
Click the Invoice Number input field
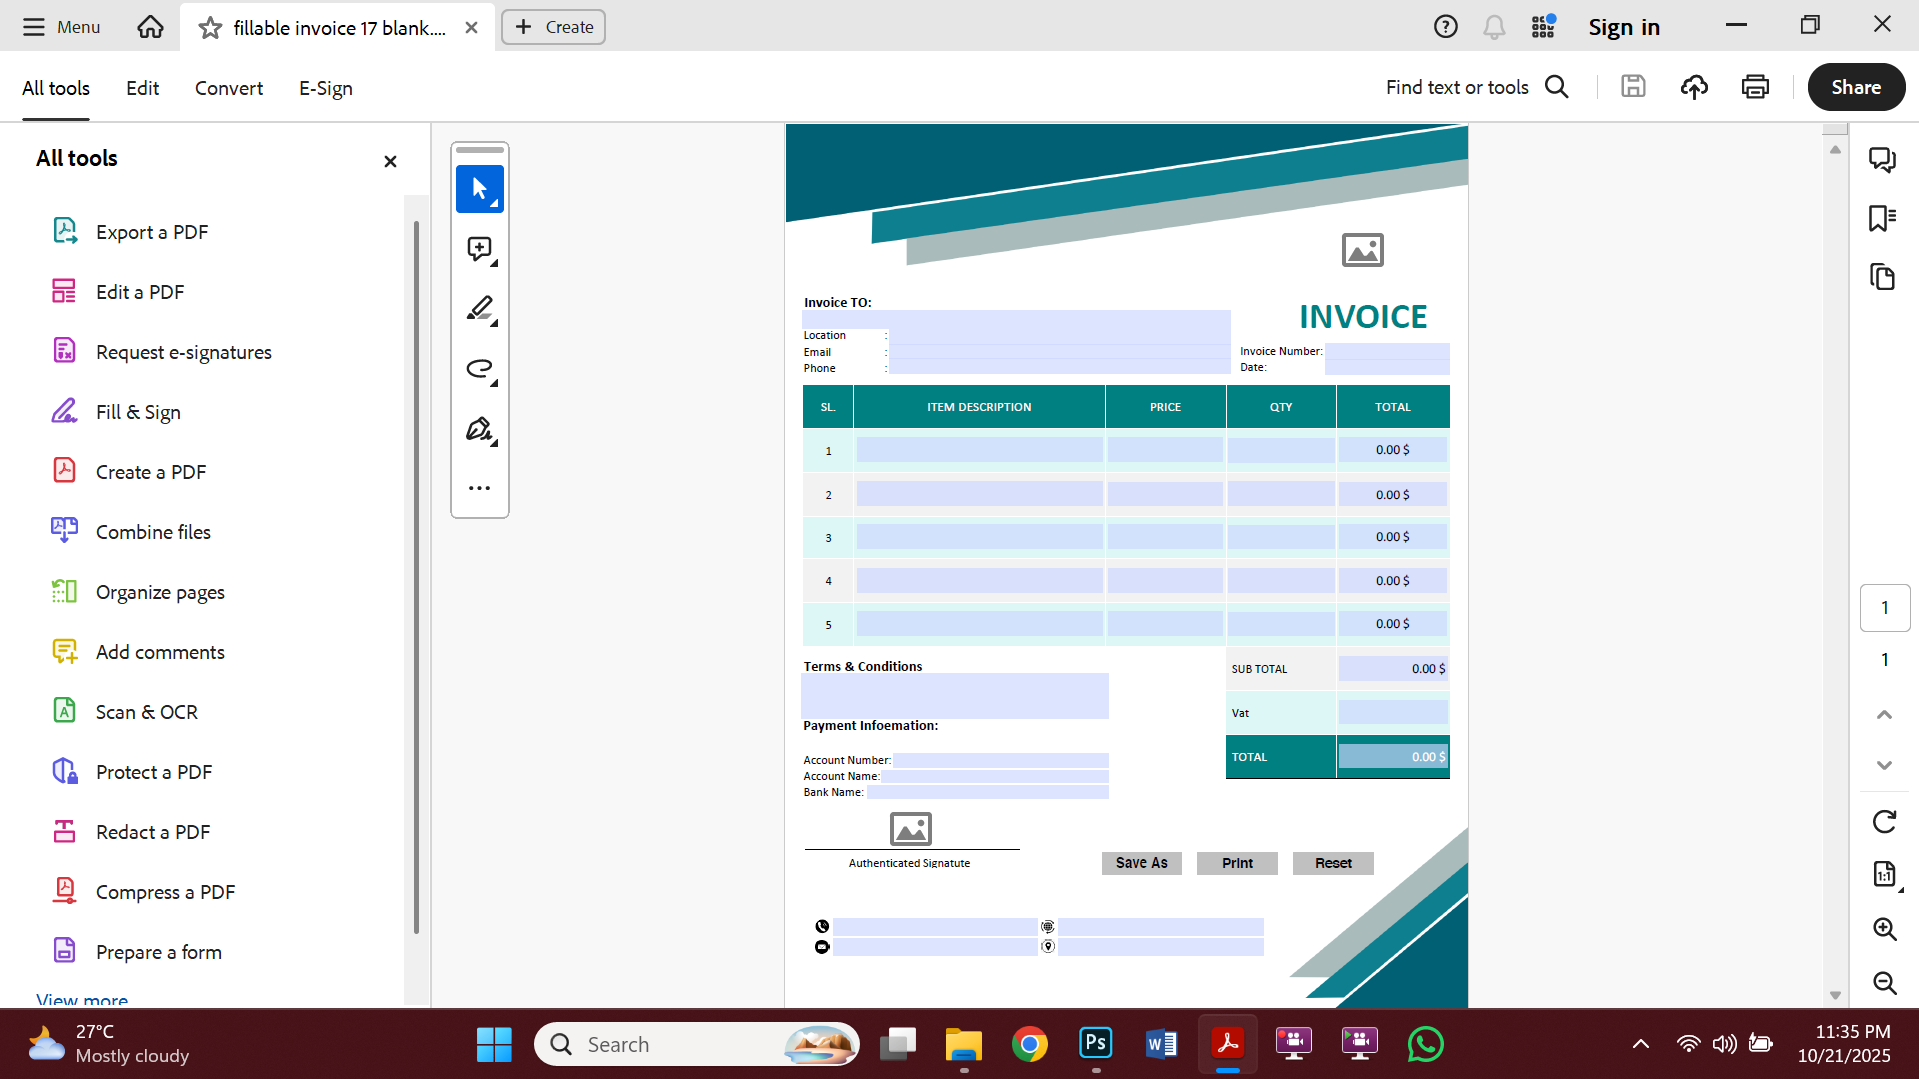click(1388, 359)
